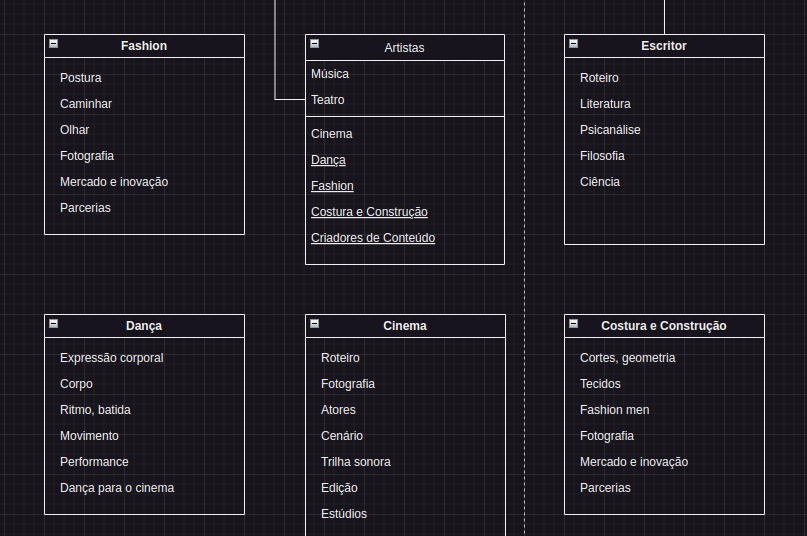The image size is (807, 536).
Task: Follow the Criadores de Conteúdo link
Action: [x=373, y=238]
